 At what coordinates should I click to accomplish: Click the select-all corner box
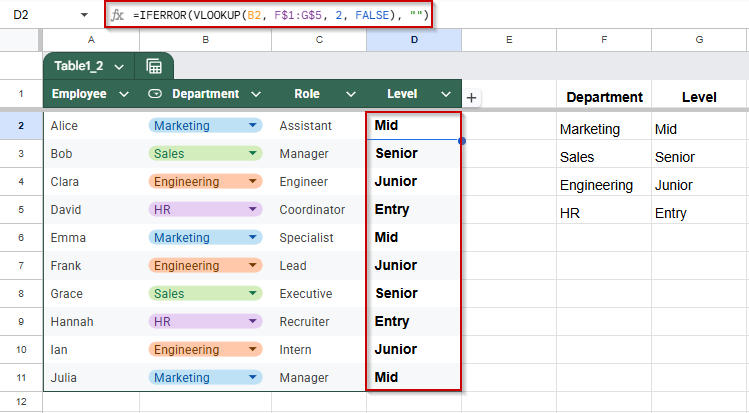click(x=19, y=40)
